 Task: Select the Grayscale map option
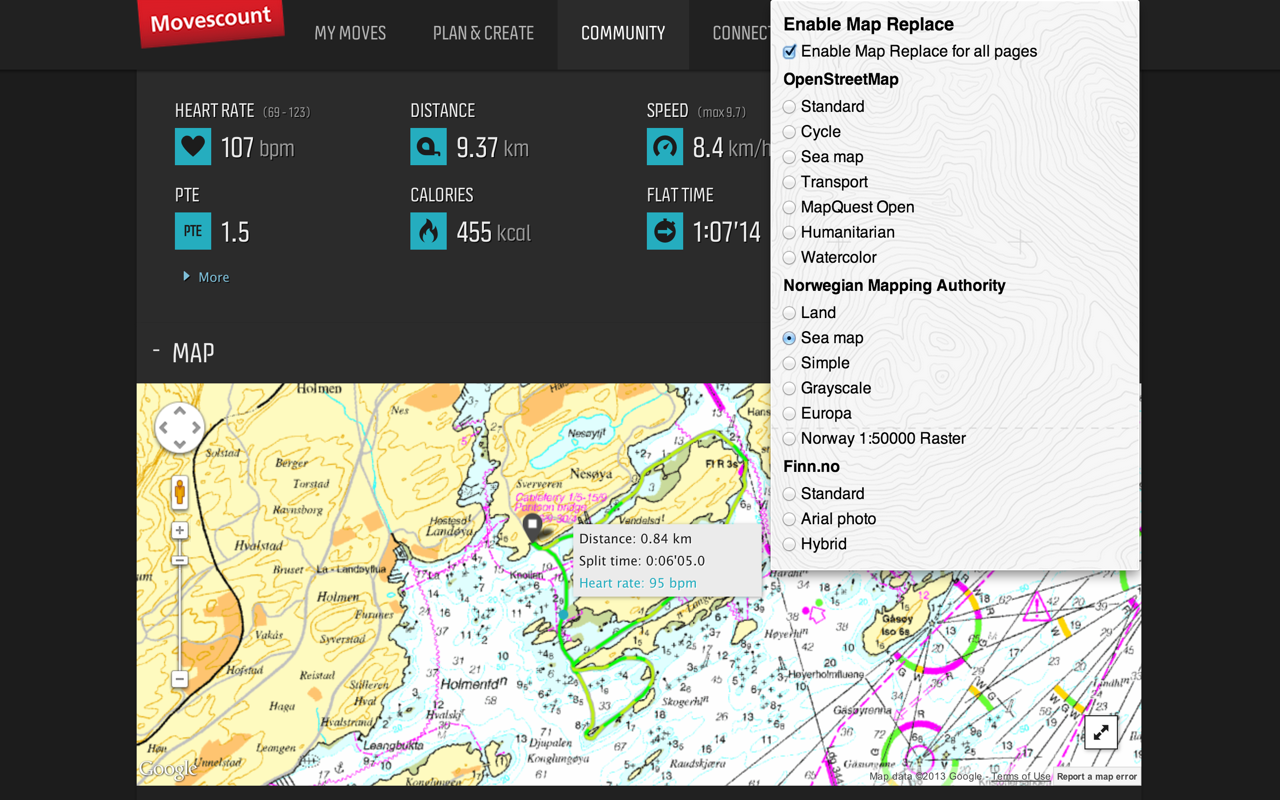pos(790,388)
